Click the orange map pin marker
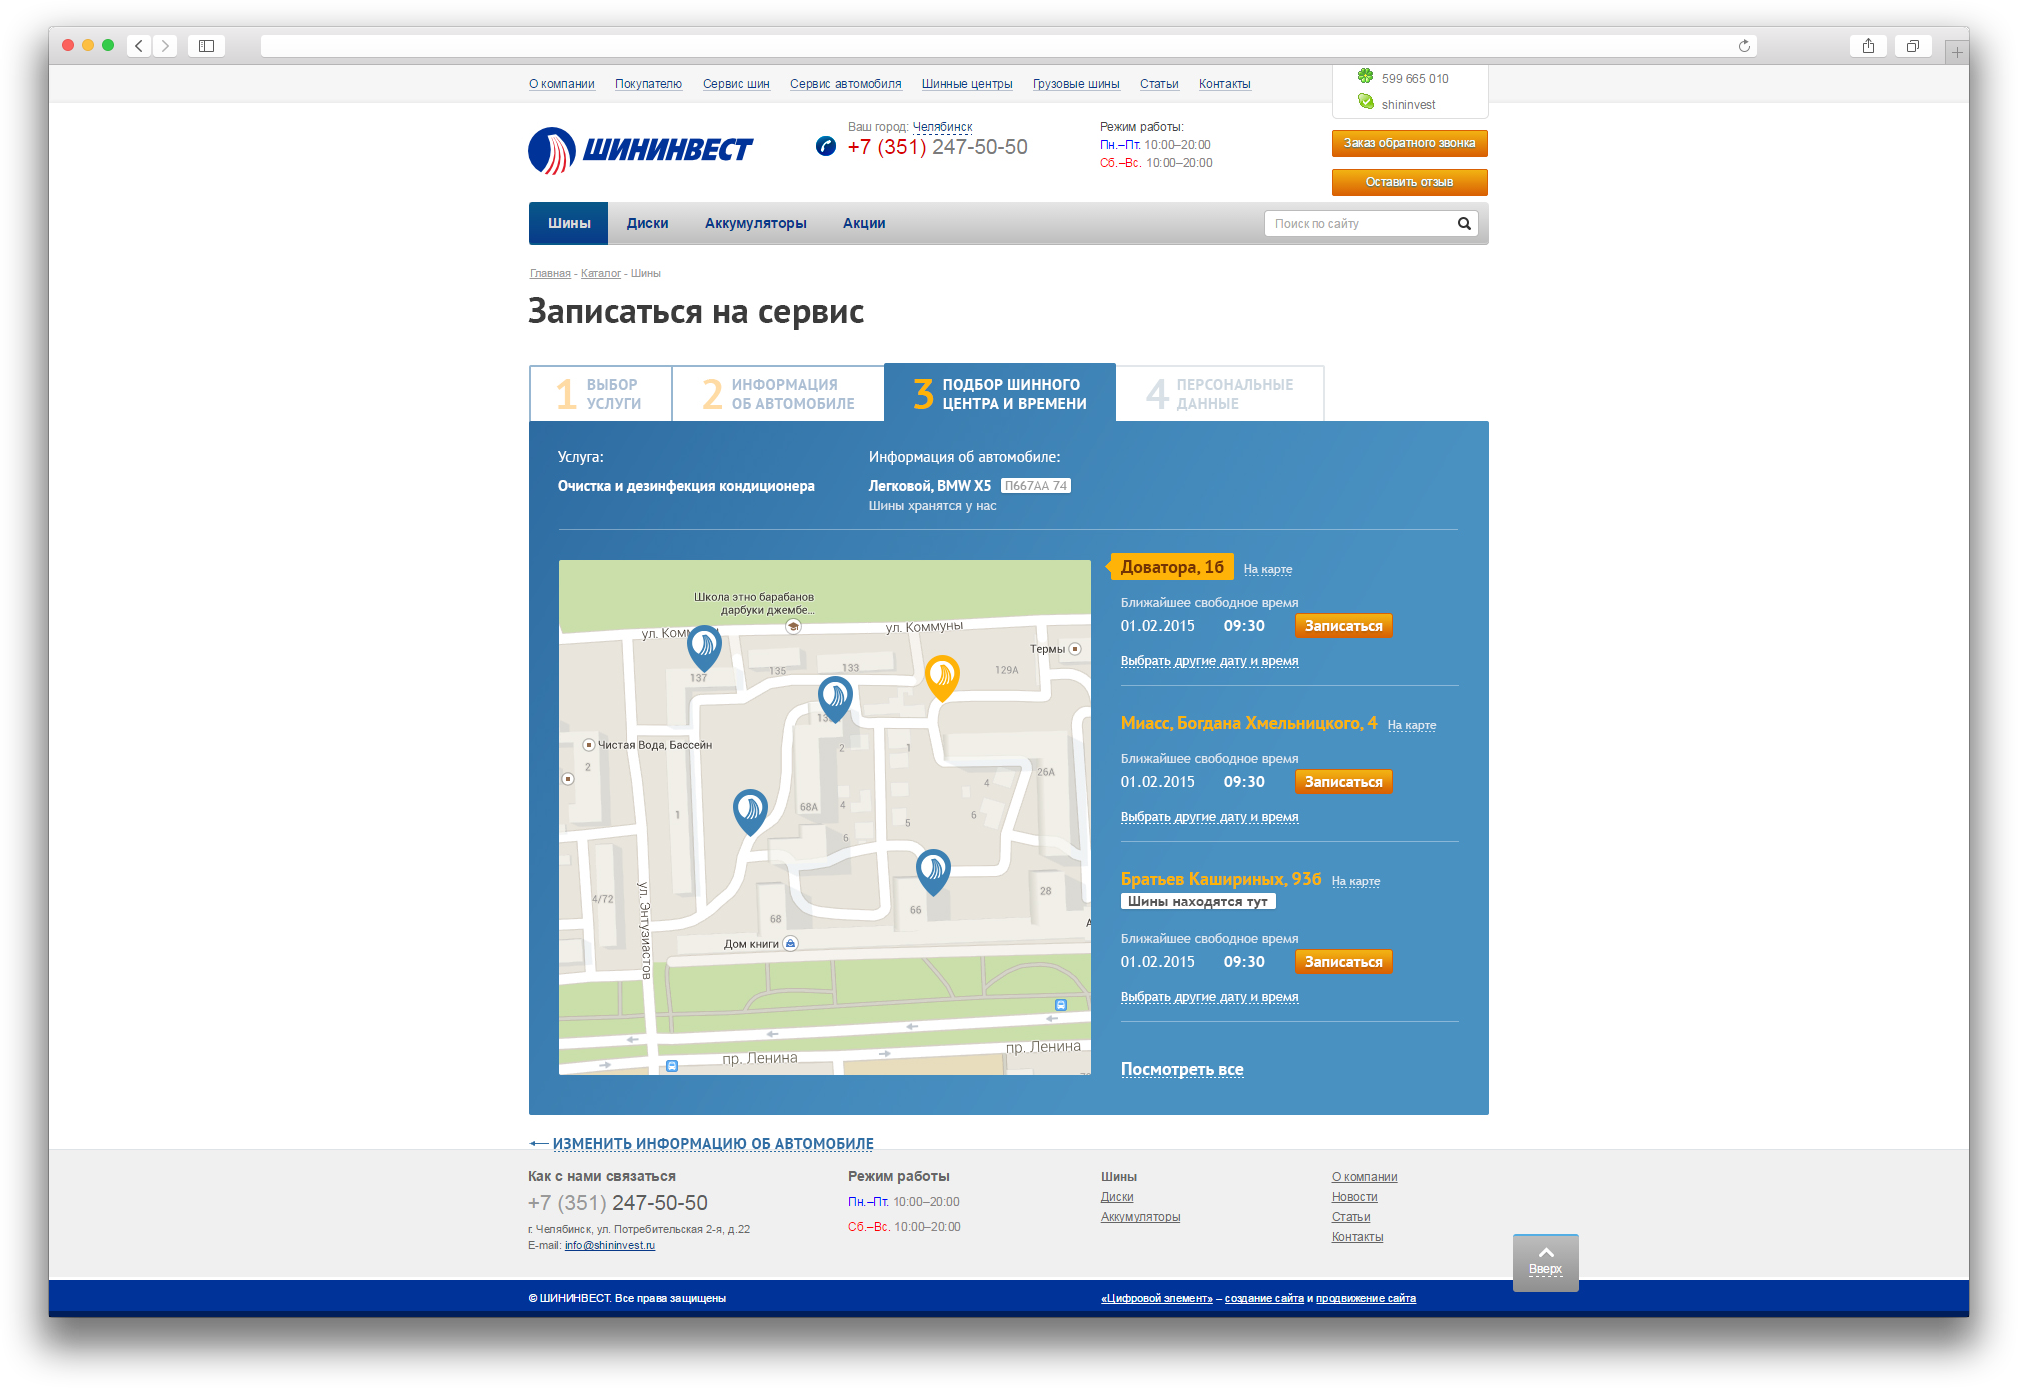This screenshot has width=2018, height=1388. coord(941,675)
